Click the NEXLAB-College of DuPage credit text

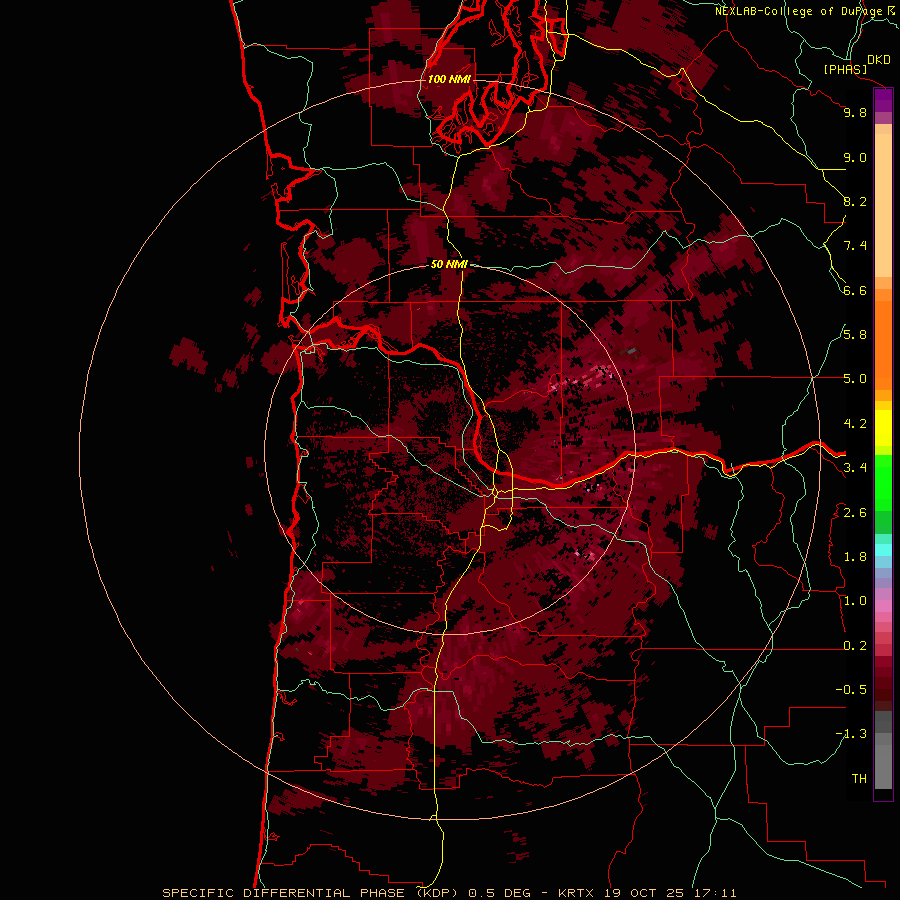[799, 11]
